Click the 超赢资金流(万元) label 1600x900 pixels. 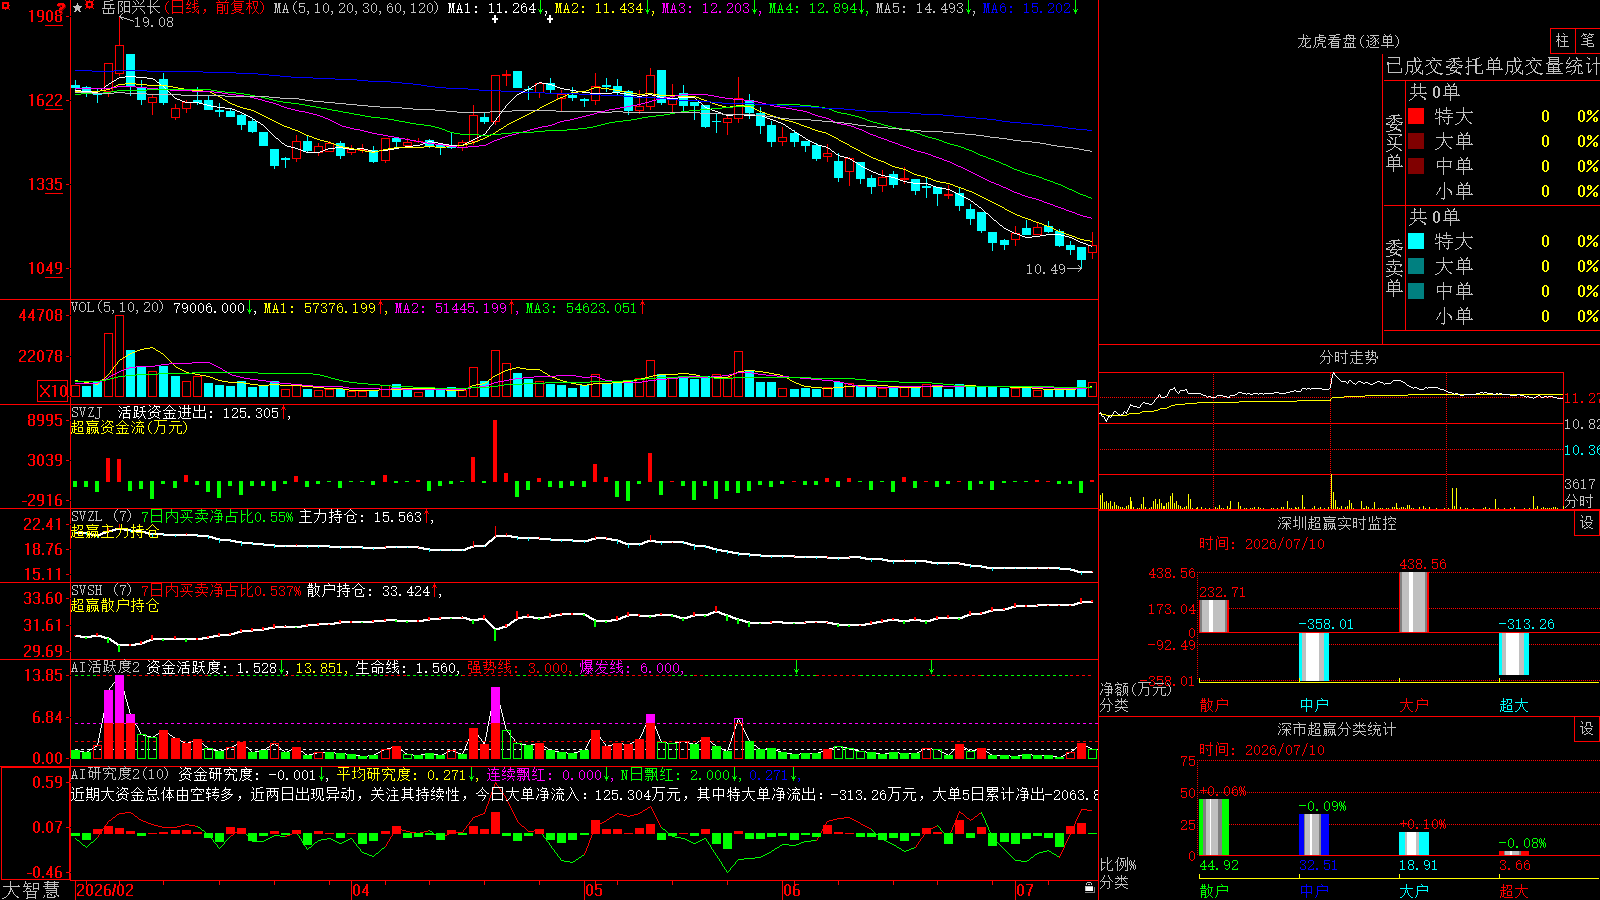pos(129,428)
